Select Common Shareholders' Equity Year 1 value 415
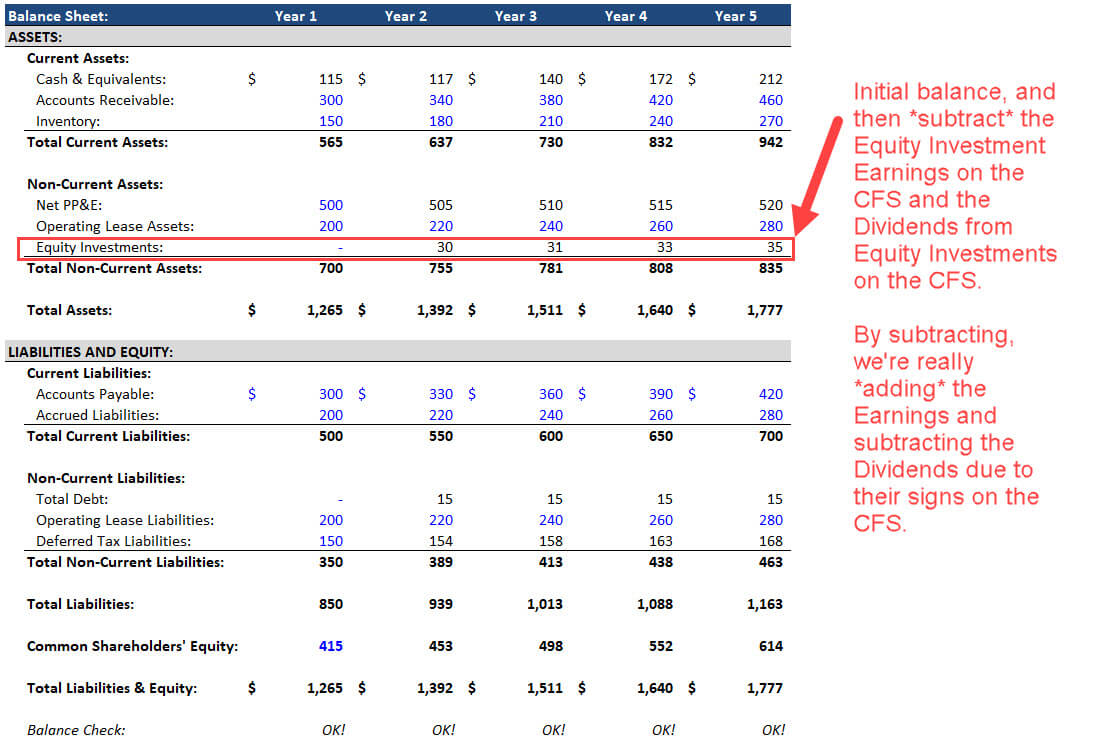 [331, 646]
